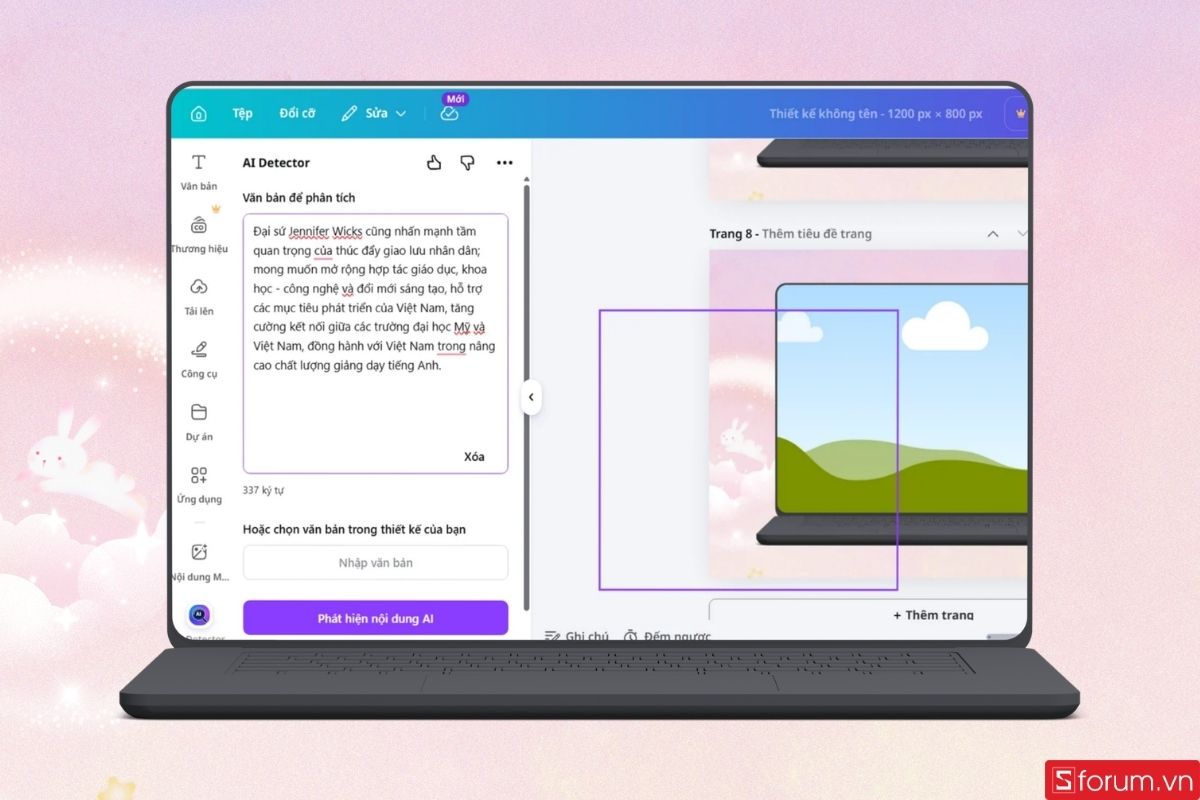
Task: Open the Home icon in top bar
Action: (198, 113)
